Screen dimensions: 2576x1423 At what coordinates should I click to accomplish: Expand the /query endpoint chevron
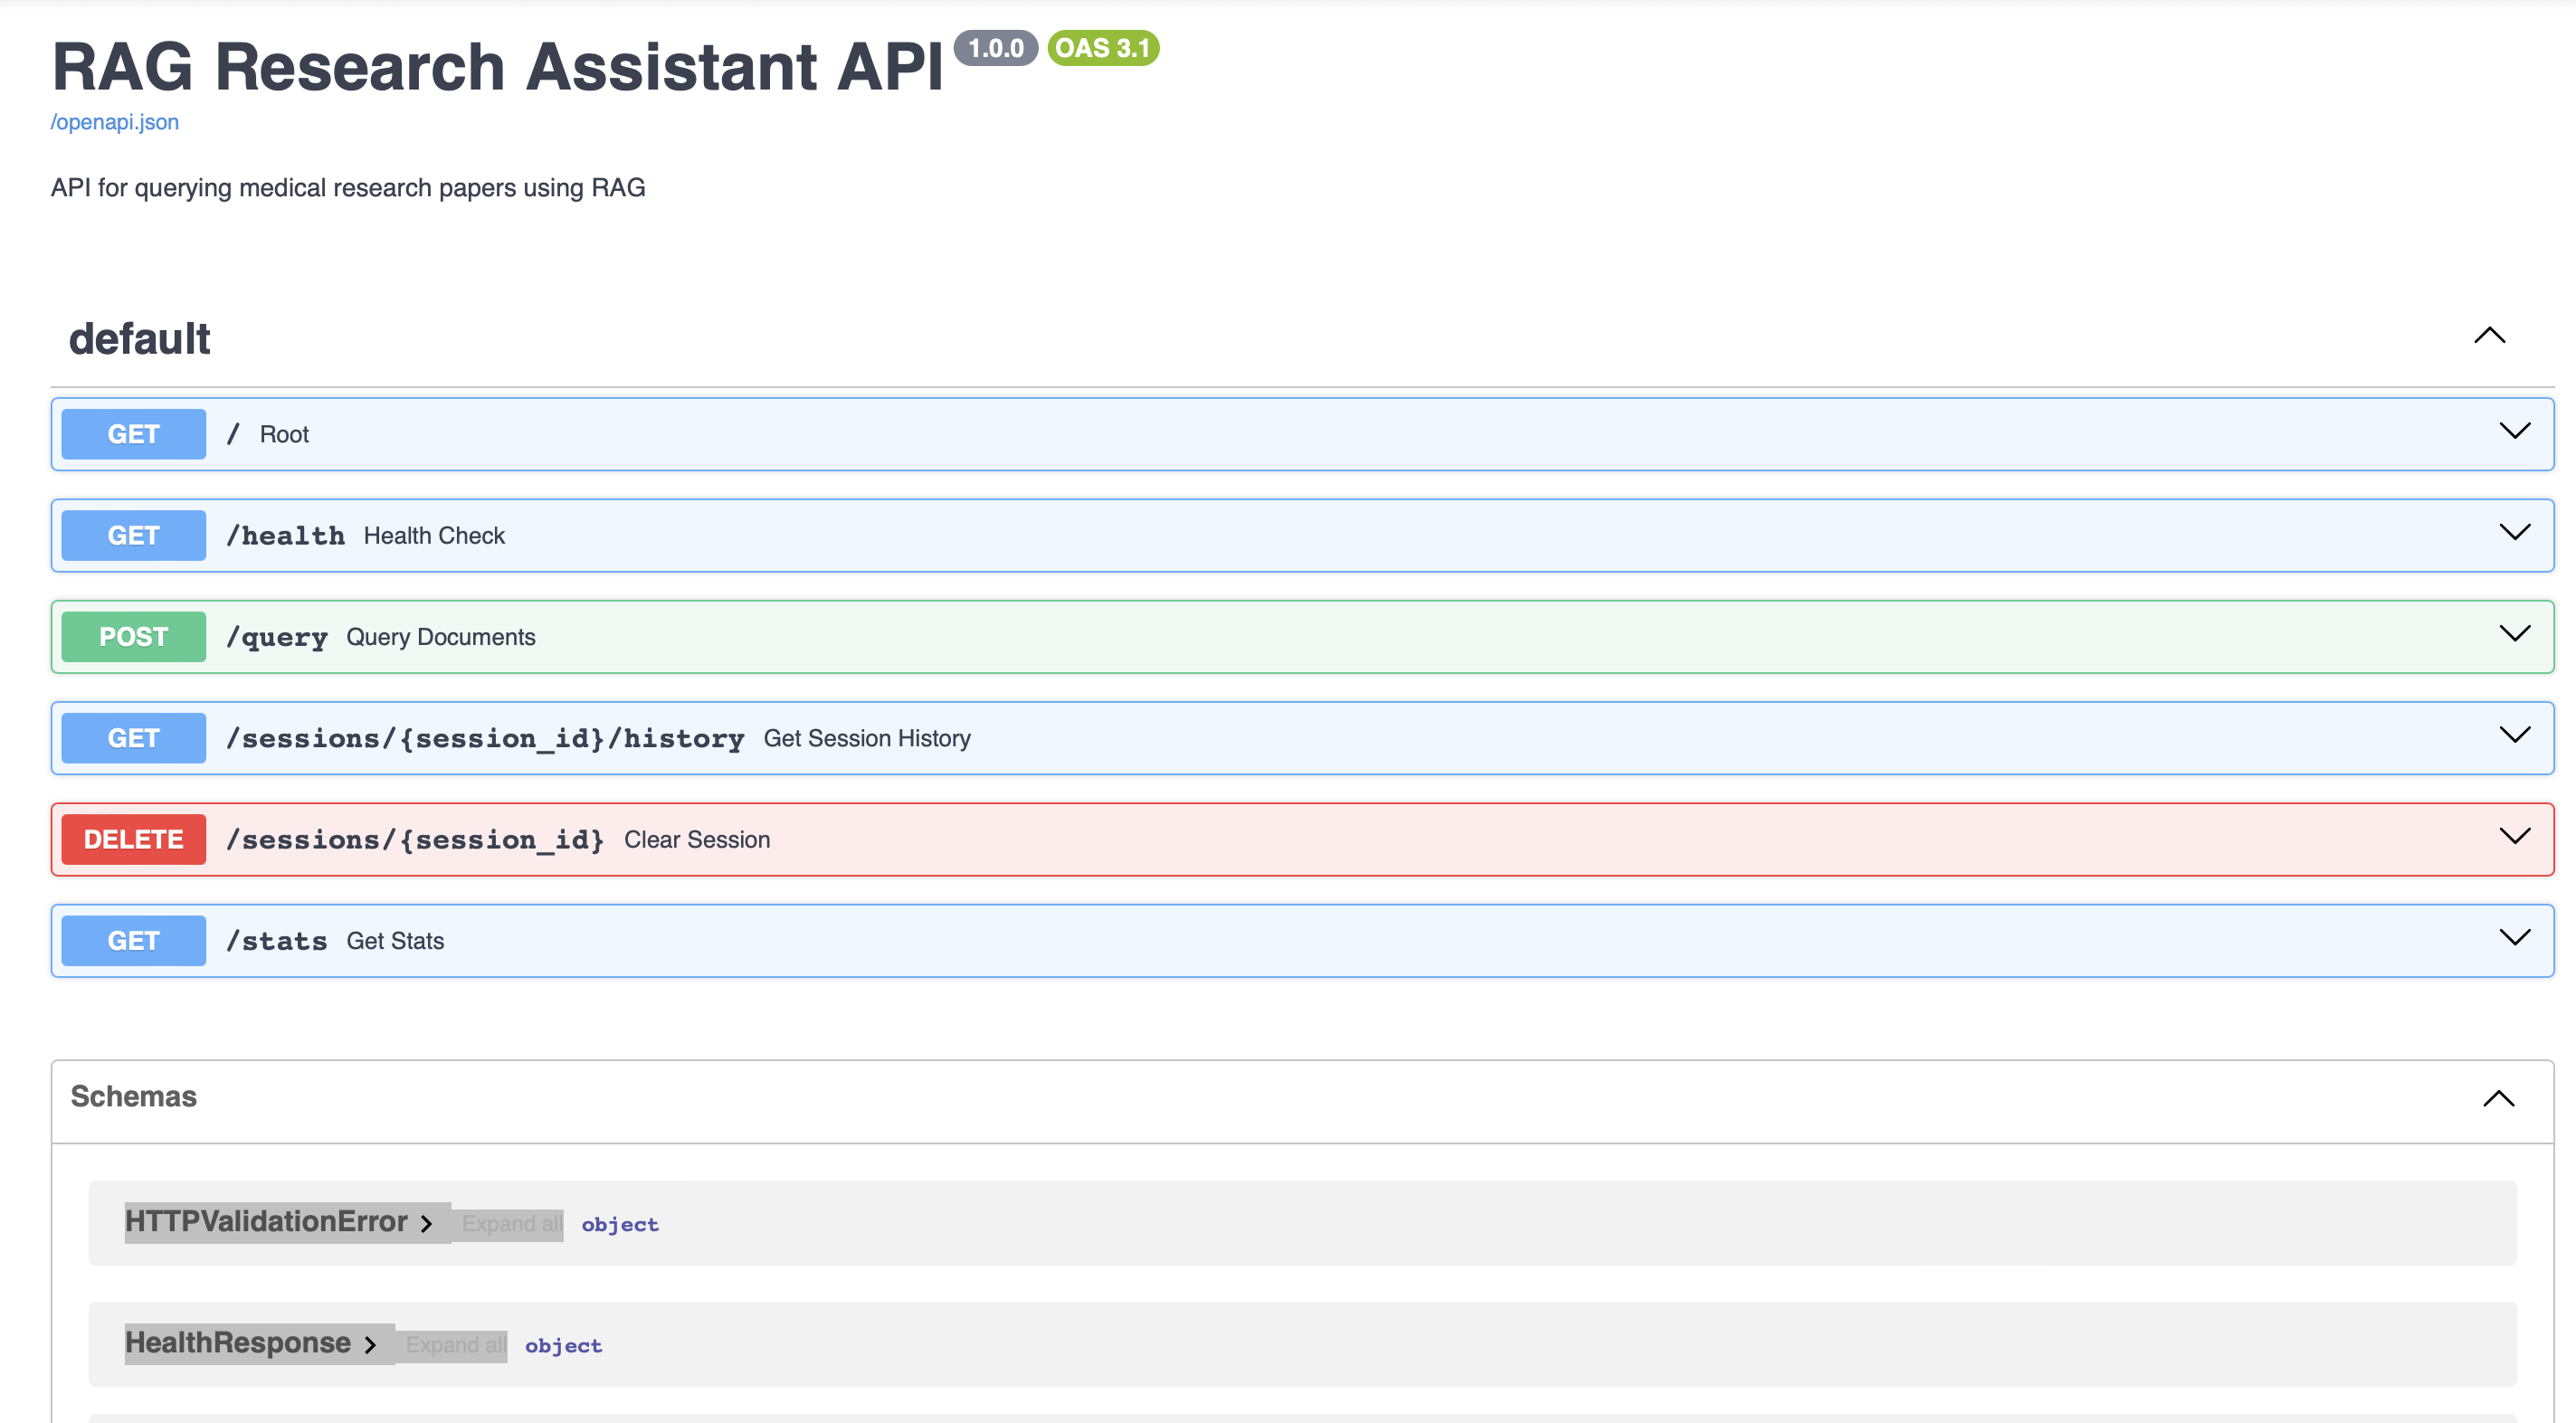coord(2514,633)
